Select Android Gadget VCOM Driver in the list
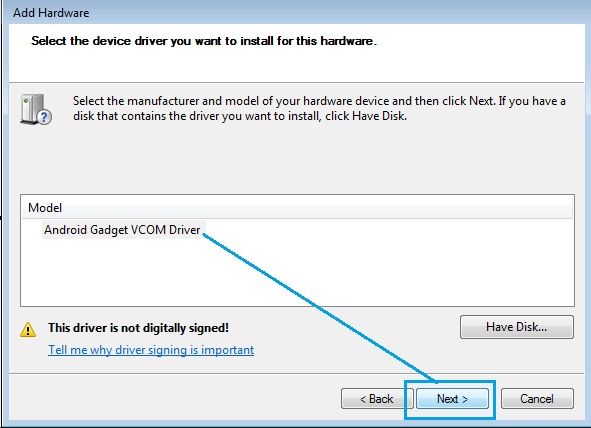The width and height of the screenshot is (591, 428). [x=122, y=230]
